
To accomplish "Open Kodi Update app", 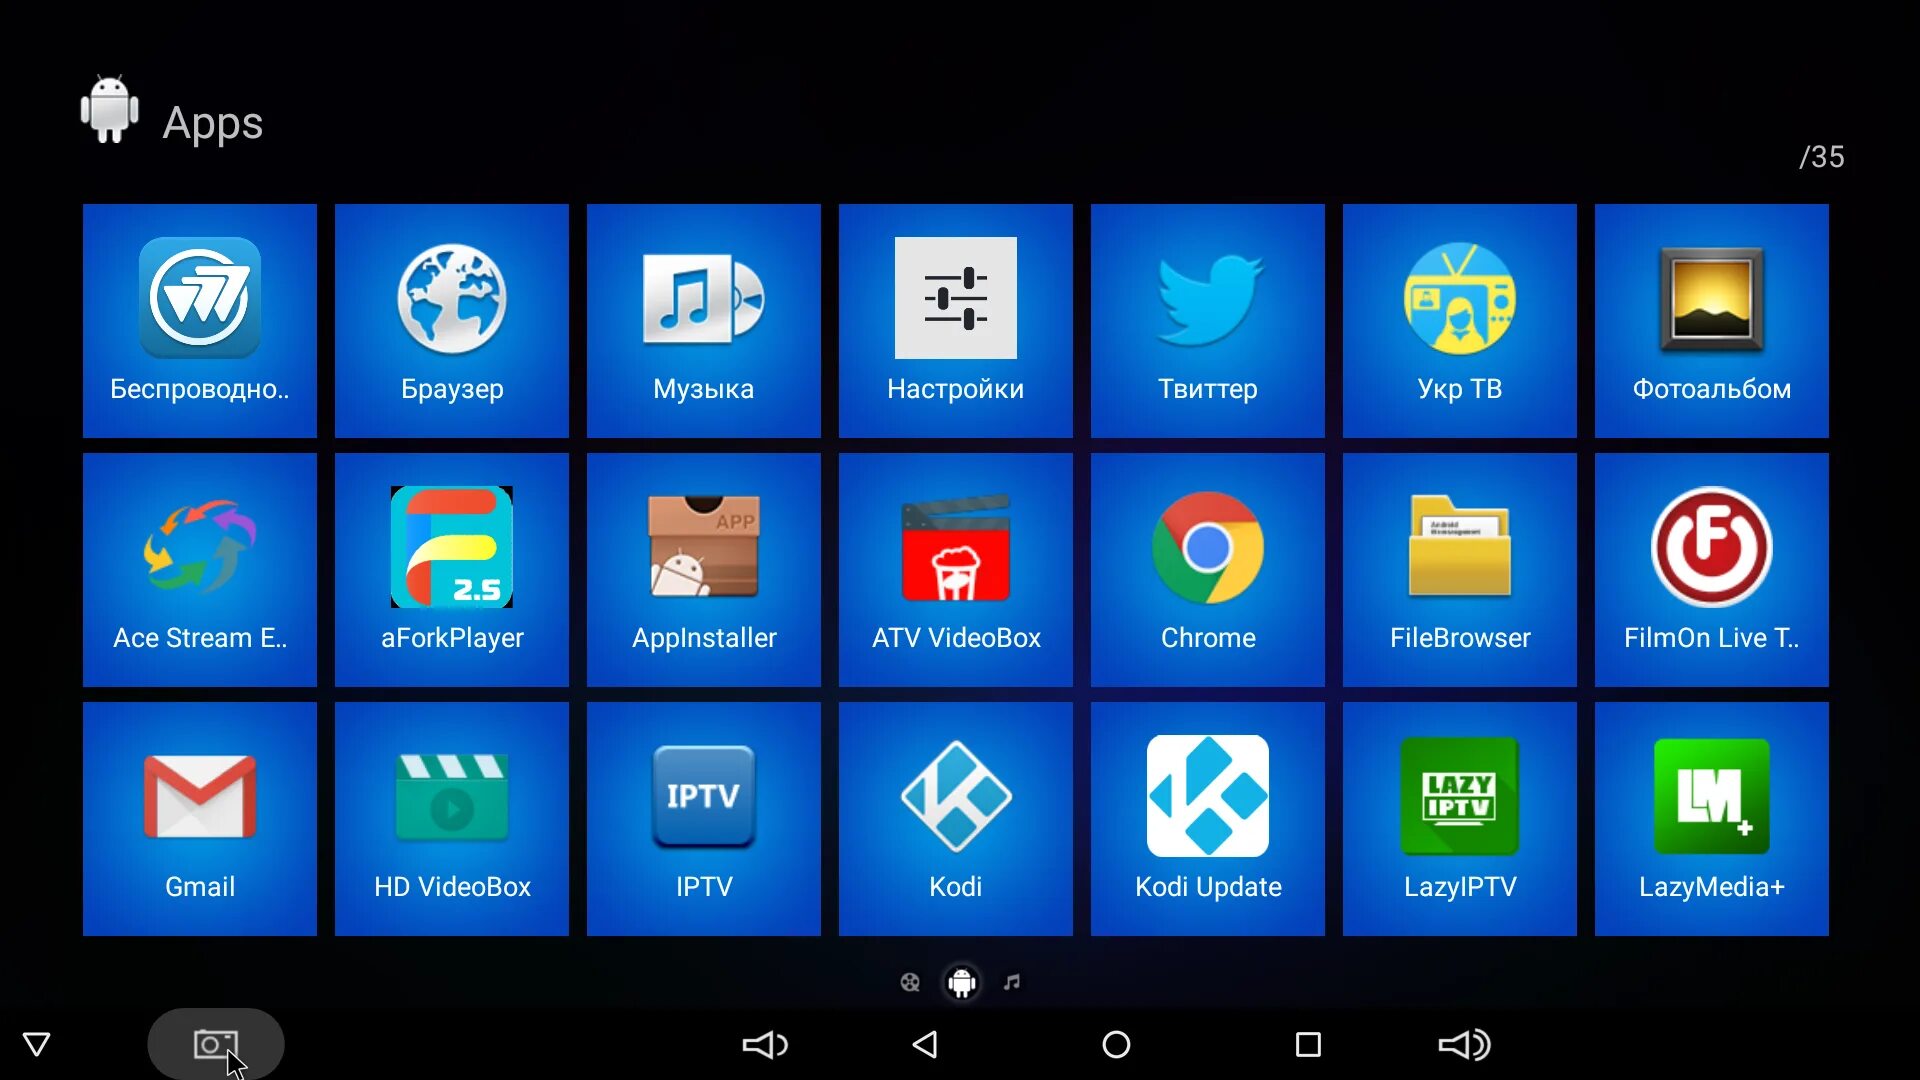I will coord(1207,818).
